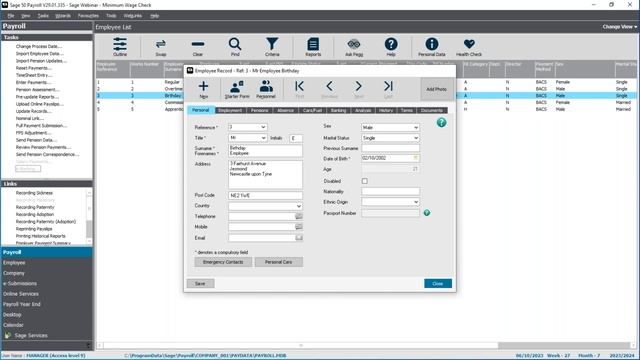The width and height of the screenshot is (640, 360).
Task: Click the Post Code field
Action: pyautogui.click(x=265, y=196)
